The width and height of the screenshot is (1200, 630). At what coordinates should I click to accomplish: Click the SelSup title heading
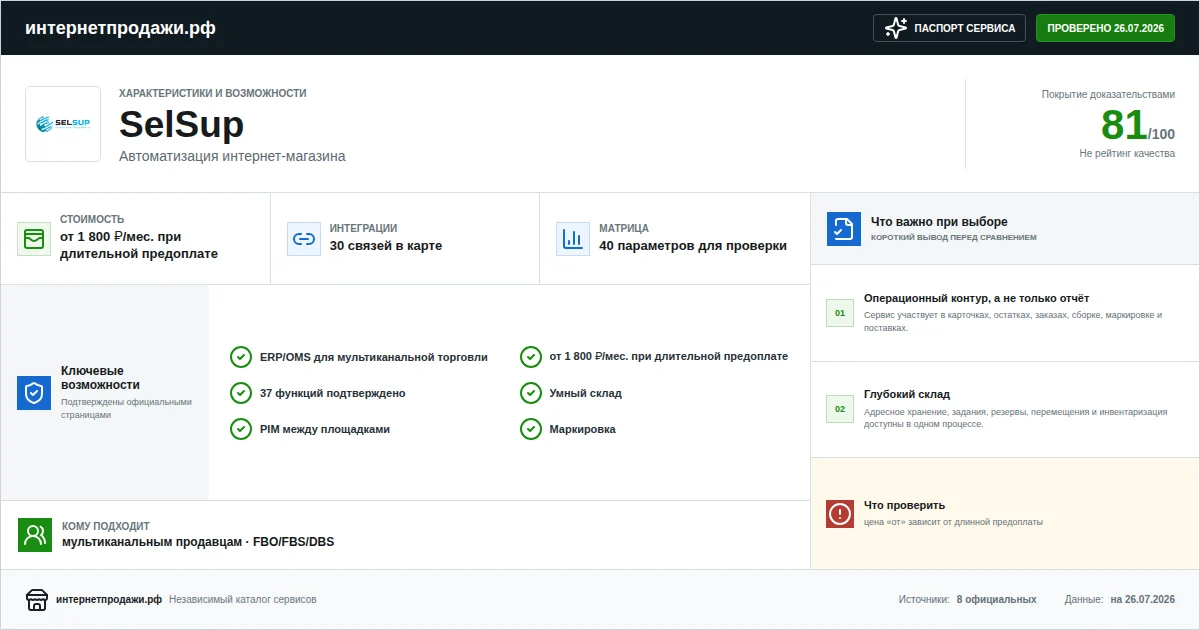(x=181, y=125)
